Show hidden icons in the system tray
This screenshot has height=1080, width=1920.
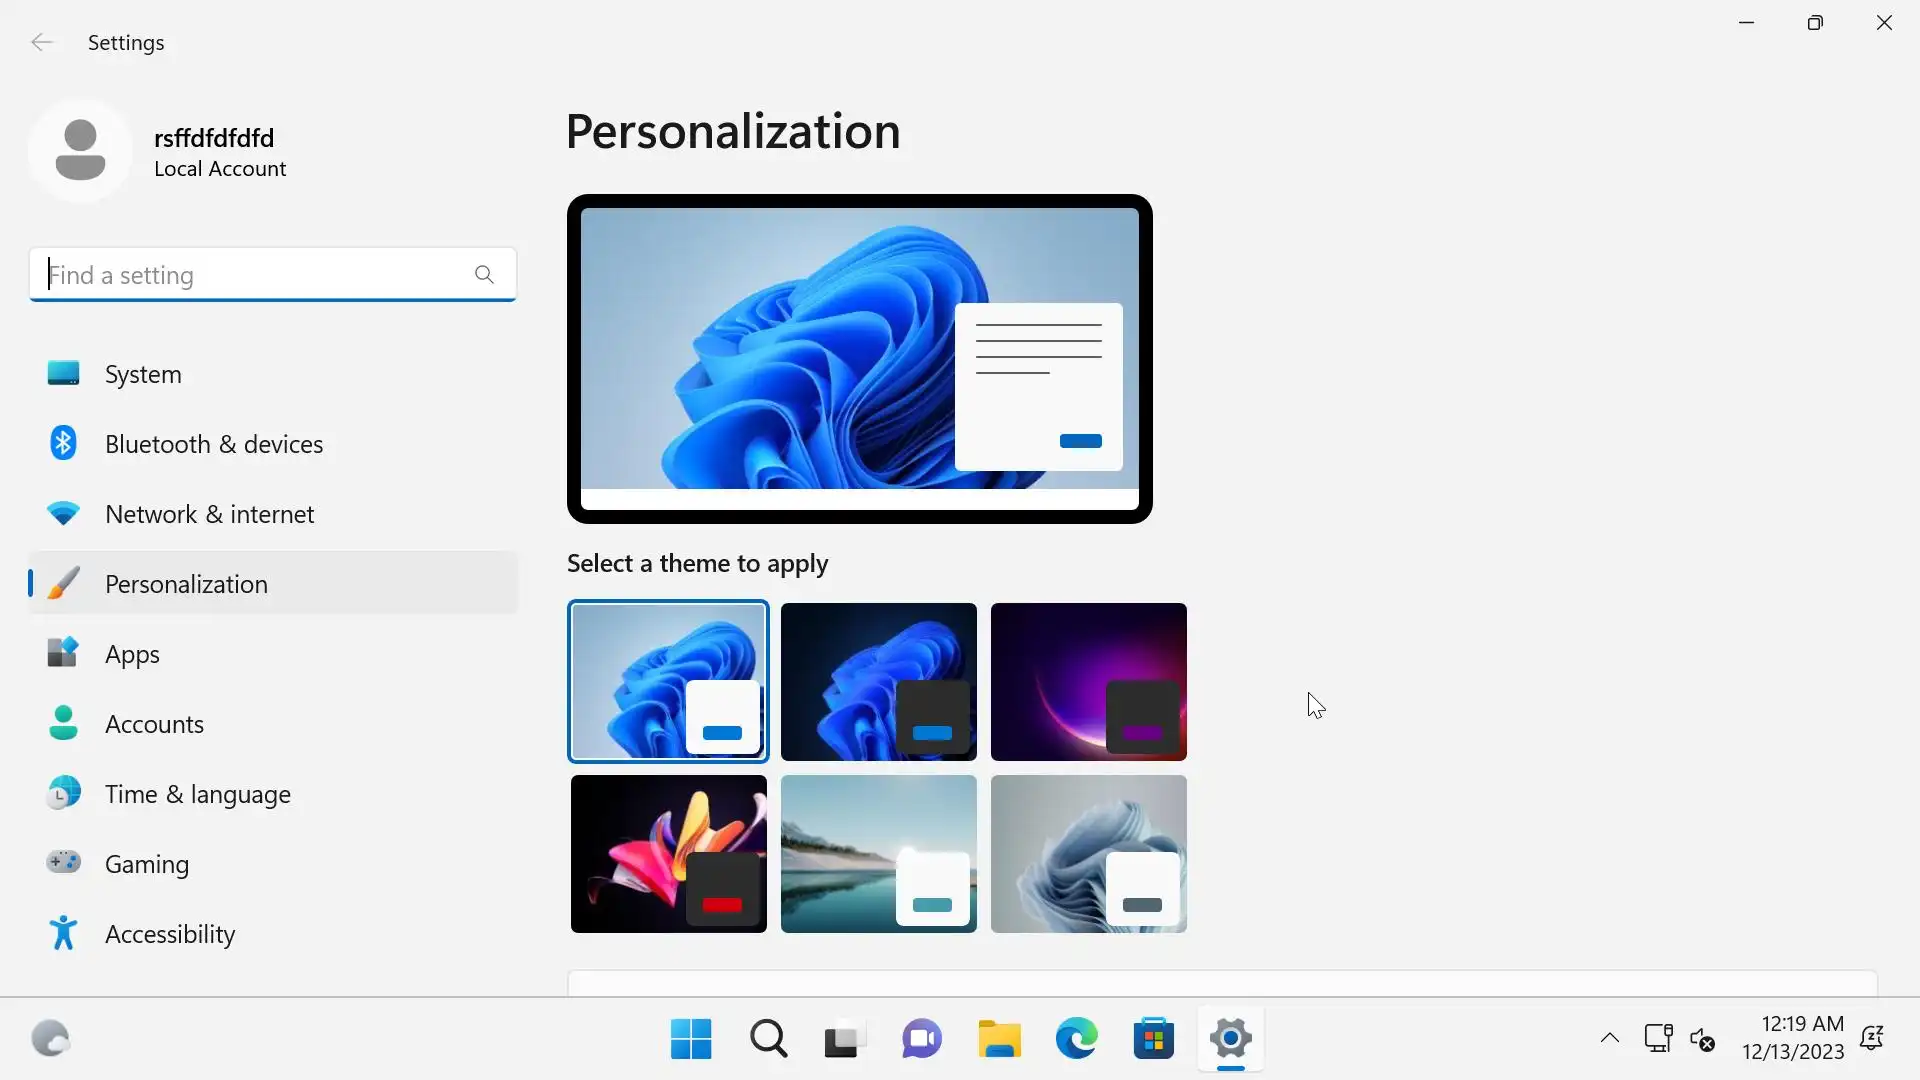coord(1609,1038)
